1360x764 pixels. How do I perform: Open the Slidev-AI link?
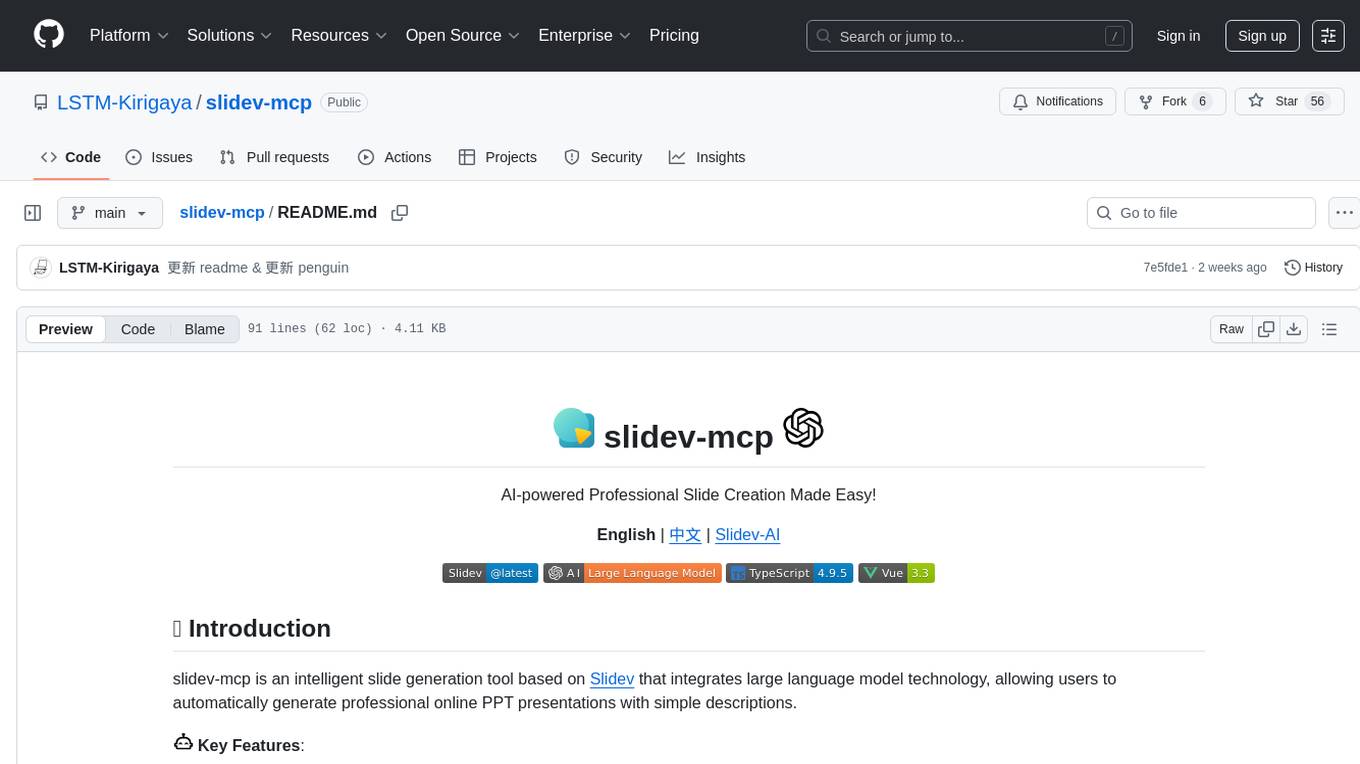747,535
